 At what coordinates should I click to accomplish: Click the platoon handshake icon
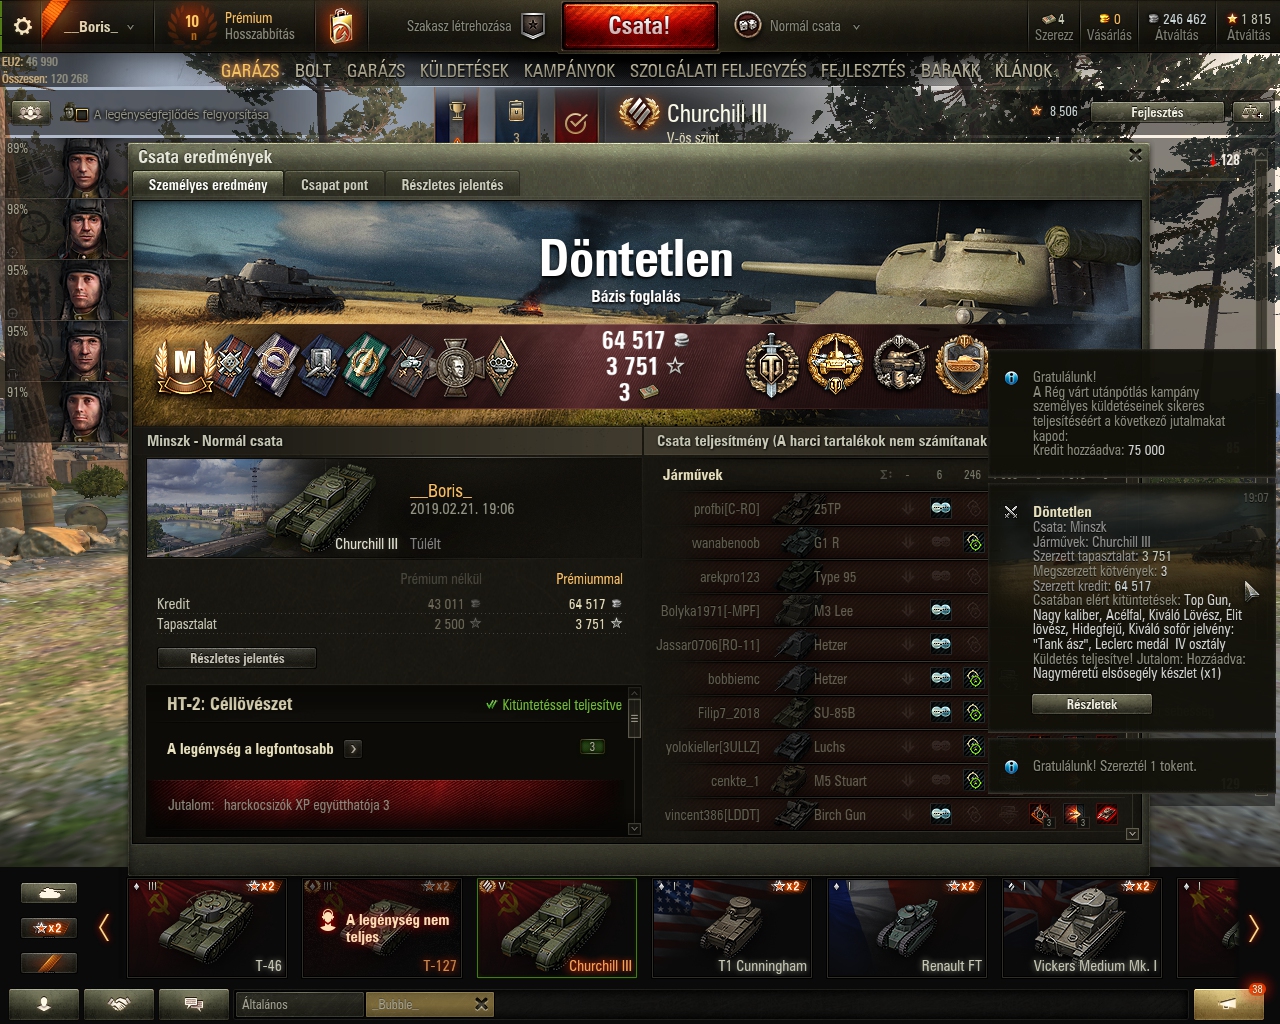(119, 1004)
